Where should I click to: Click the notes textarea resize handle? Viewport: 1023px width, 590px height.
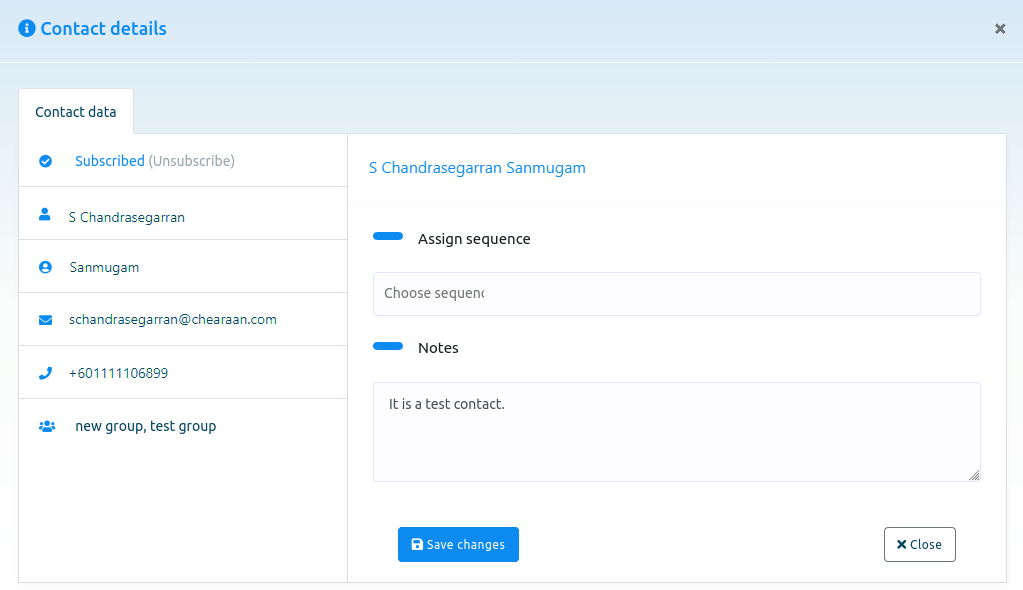(x=974, y=475)
